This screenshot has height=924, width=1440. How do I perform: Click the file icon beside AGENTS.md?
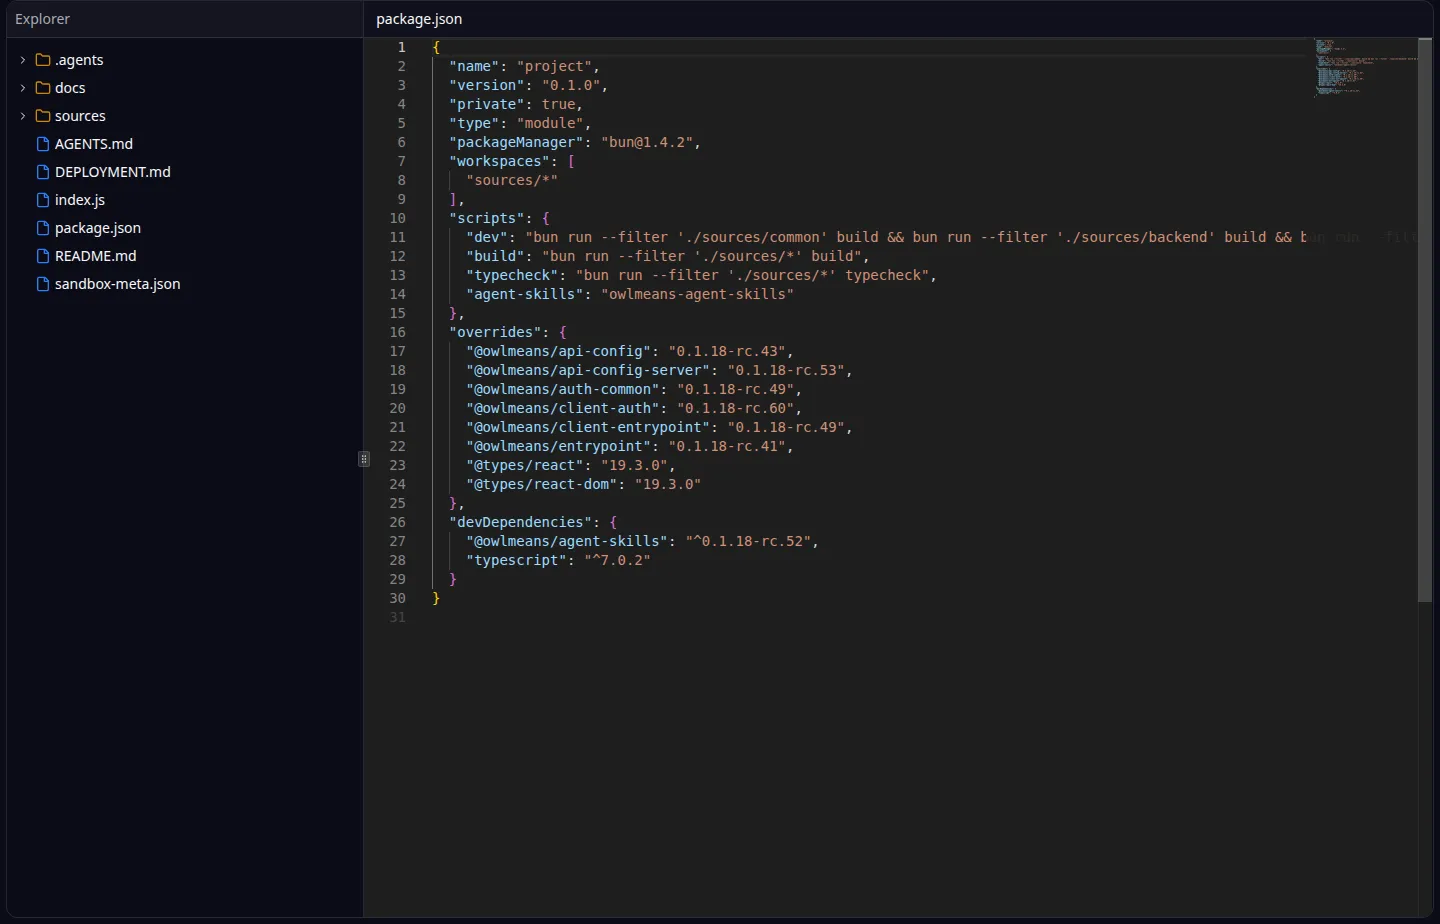coord(43,144)
